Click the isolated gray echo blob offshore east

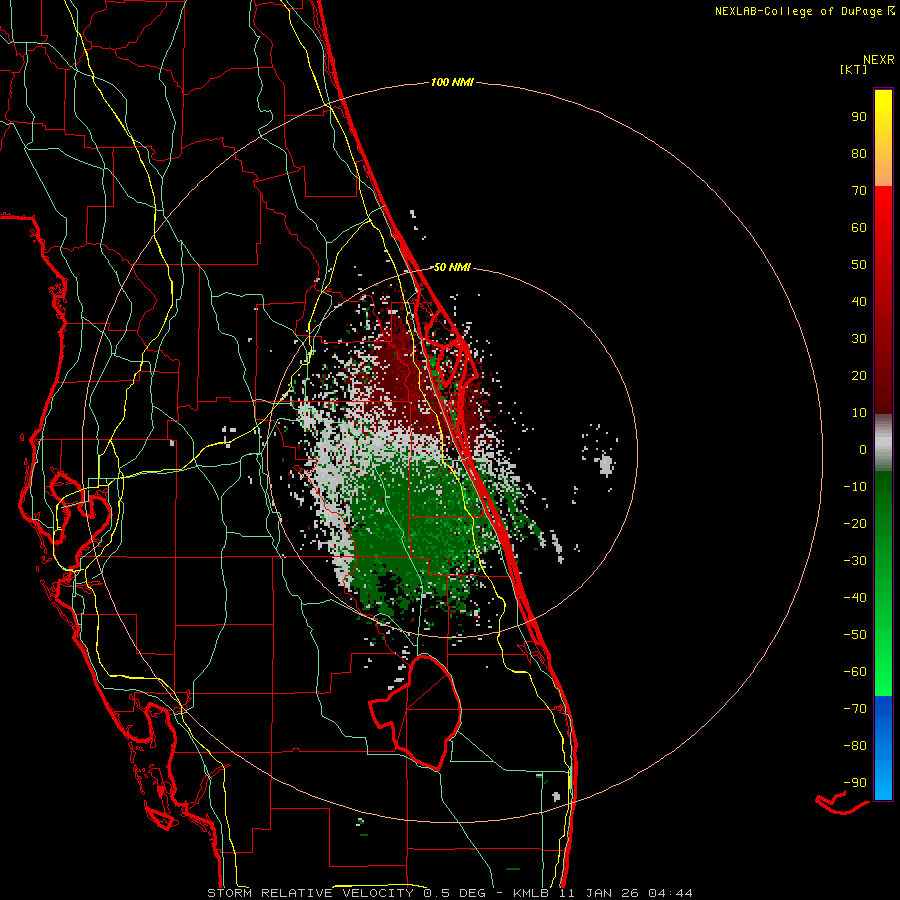[607, 464]
